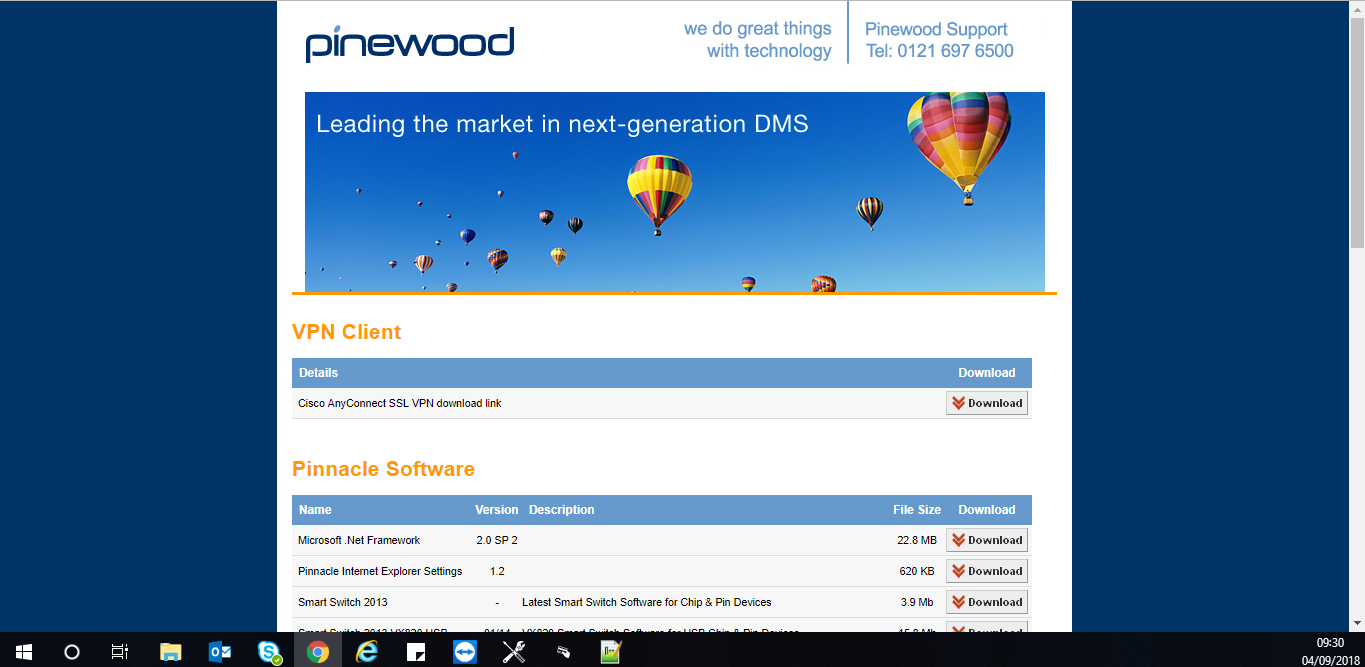Open Internet Explorer from the taskbar
The image size is (1365, 667).
coord(367,652)
